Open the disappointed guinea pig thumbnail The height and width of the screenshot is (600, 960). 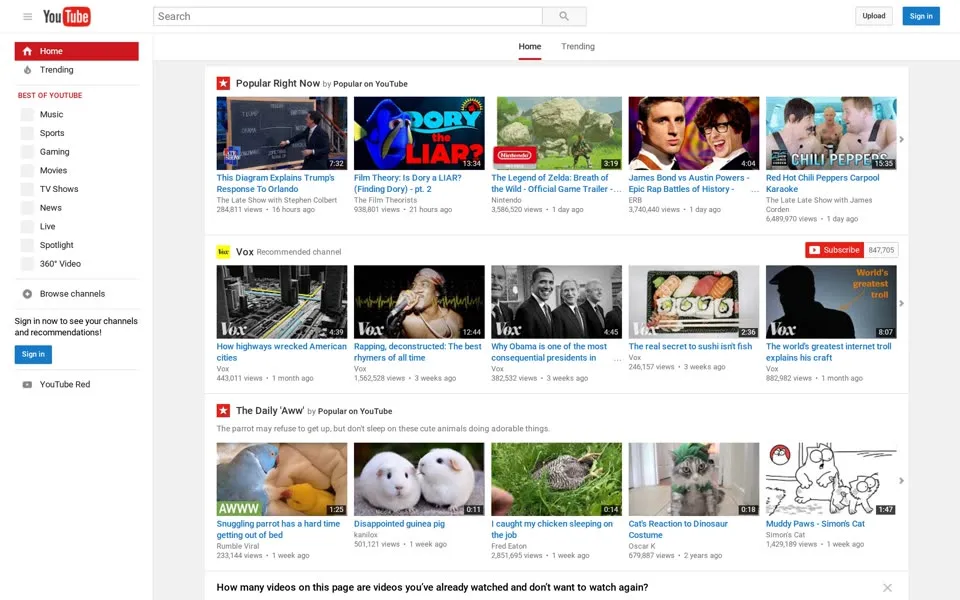point(419,479)
